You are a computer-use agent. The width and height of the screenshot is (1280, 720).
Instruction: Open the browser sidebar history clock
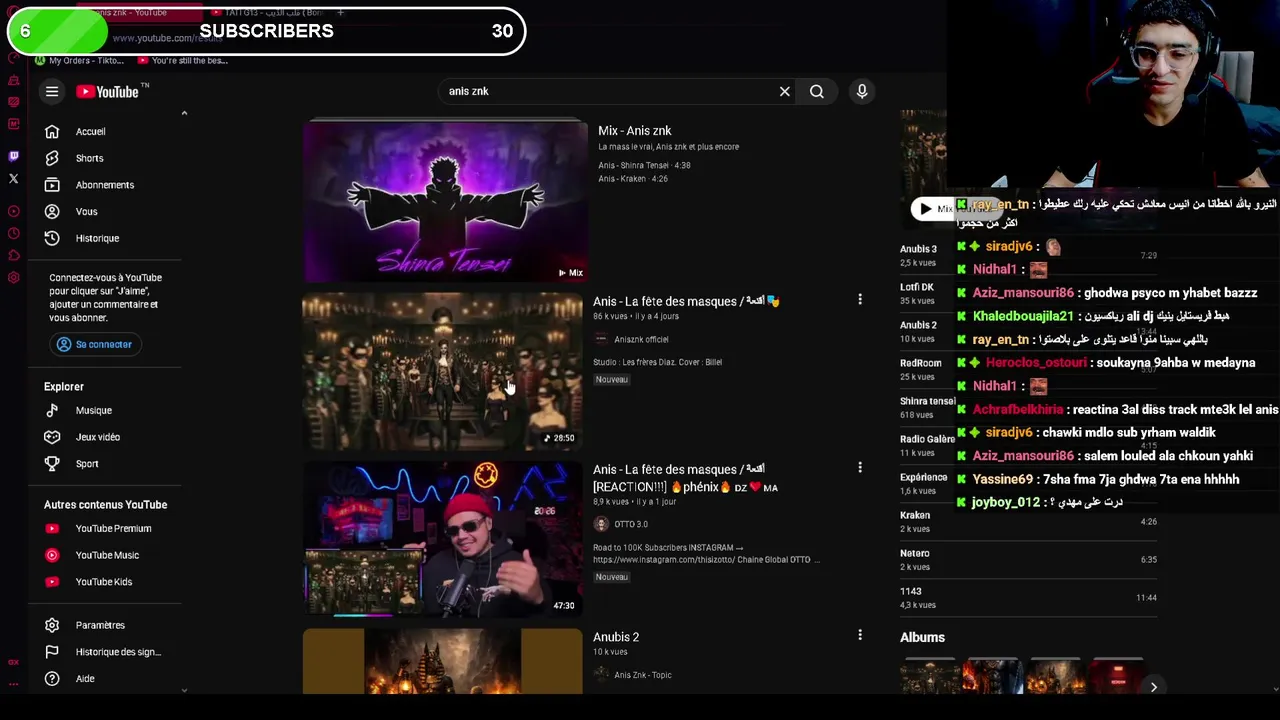tap(13, 233)
